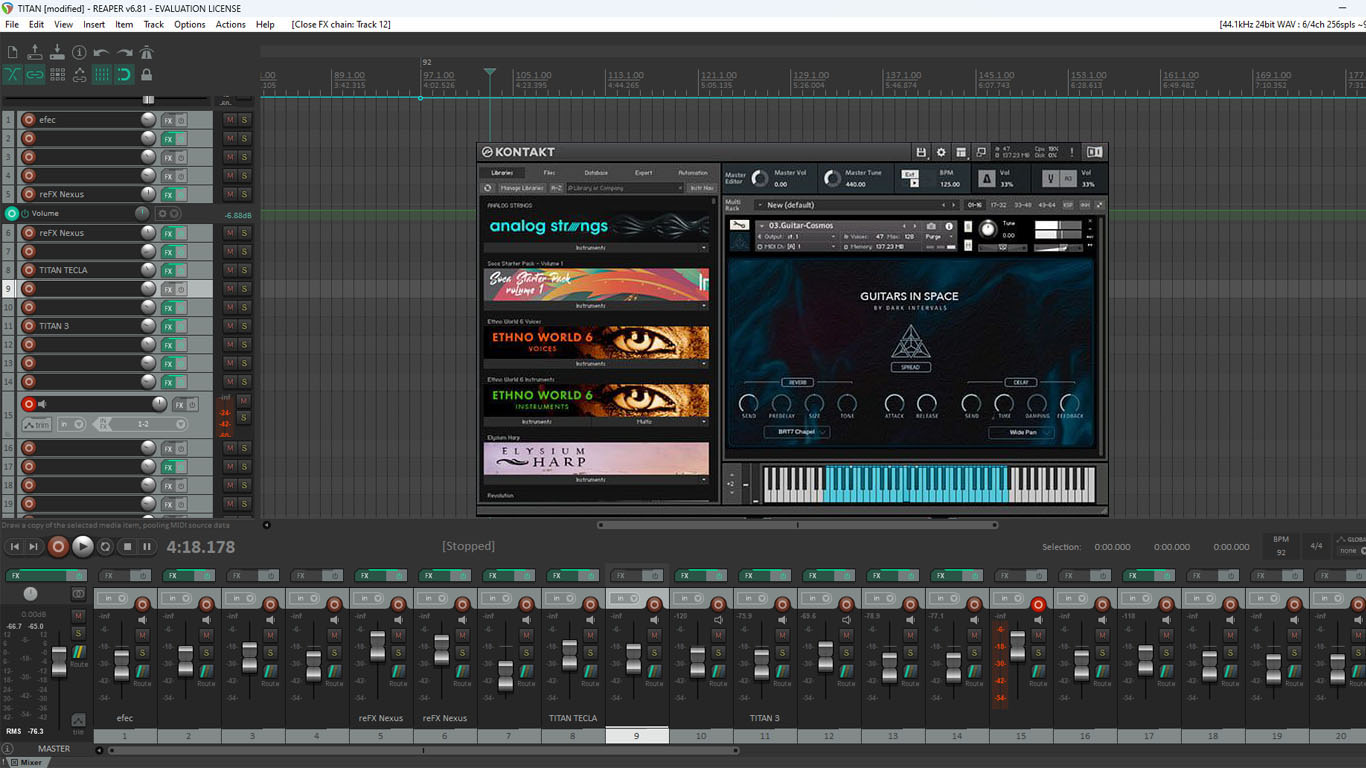Open the BRT7 Chapel reverb preset dropdown
Image resolution: width=1366 pixels, height=768 pixels.
tap(797, 432)
